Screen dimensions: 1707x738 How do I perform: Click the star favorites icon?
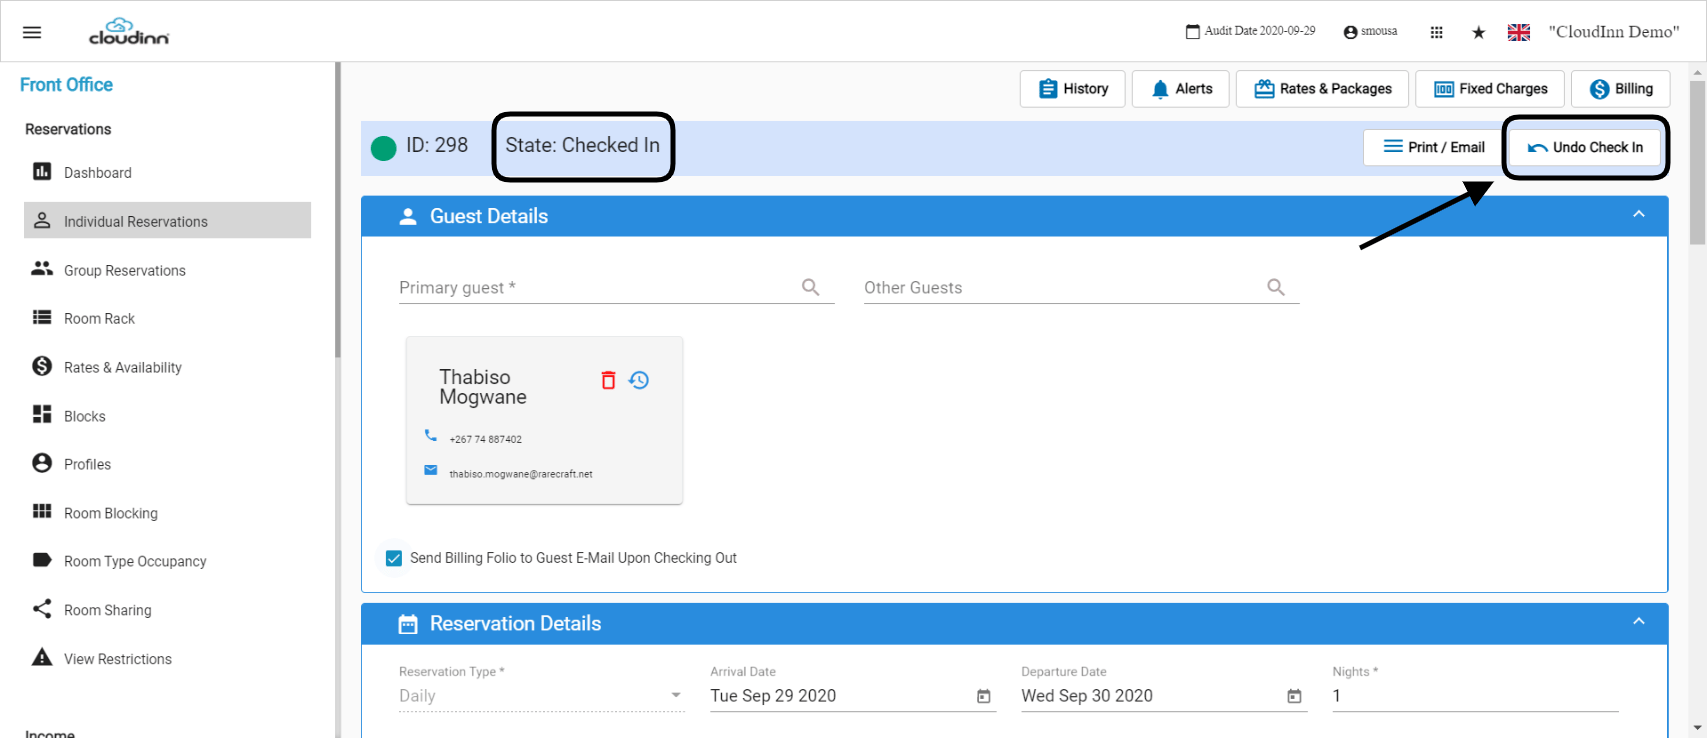point(1478,32)
